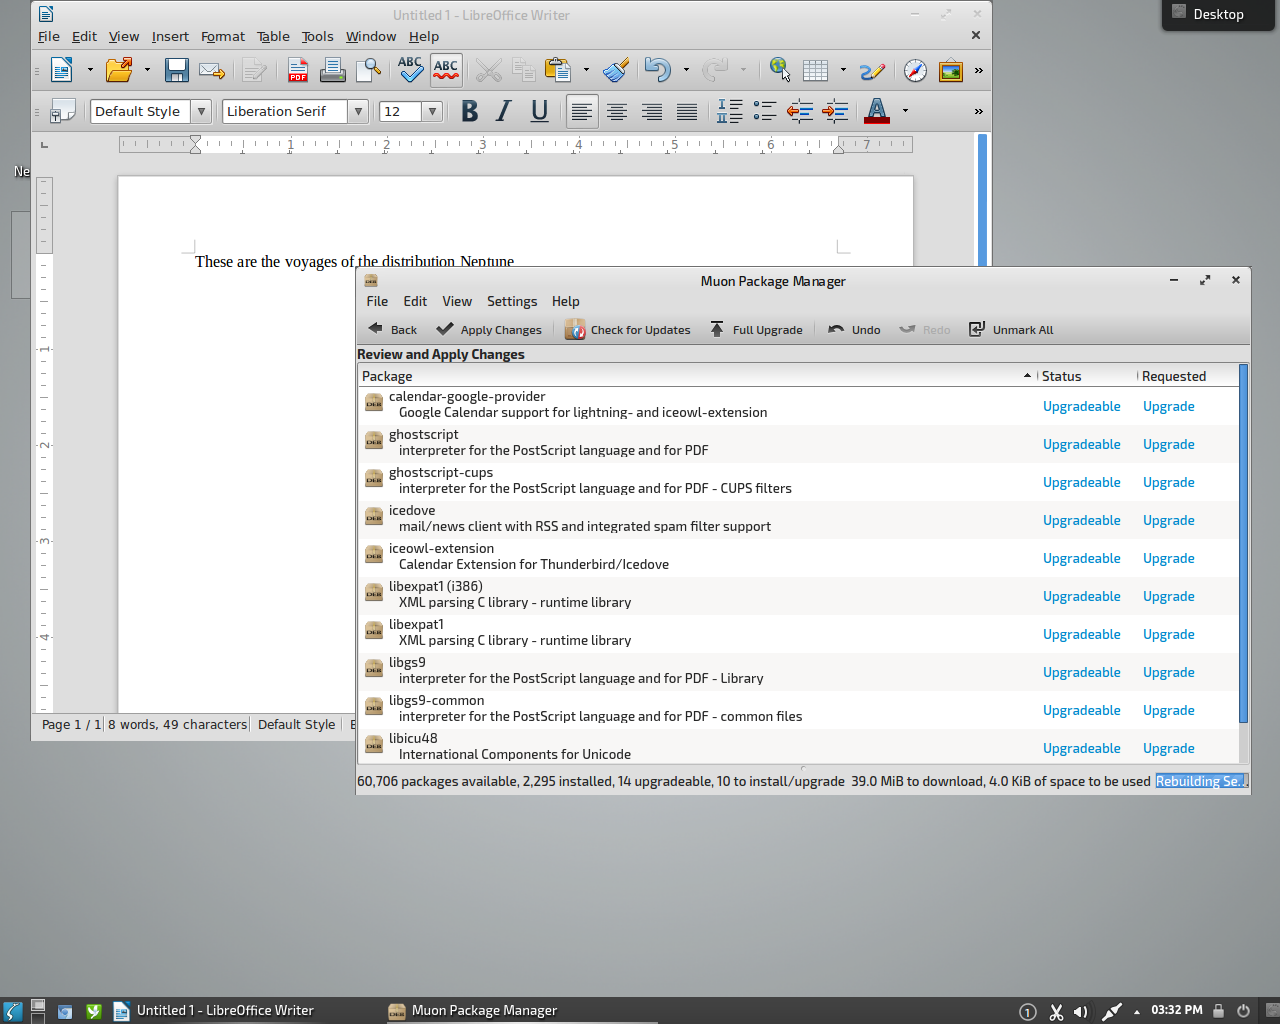This screenshot has height=1024, width=1280.
Task: Open the Undo history dropdown arrow
Action: pyautogui.click(x=686, y=70)
